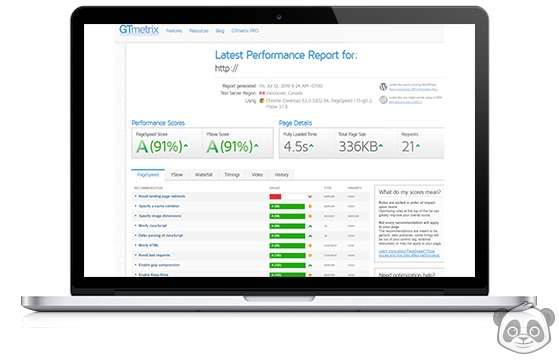Click the orange priority icon on the Avoid bad requests row
559x360 pixels.
310,256
